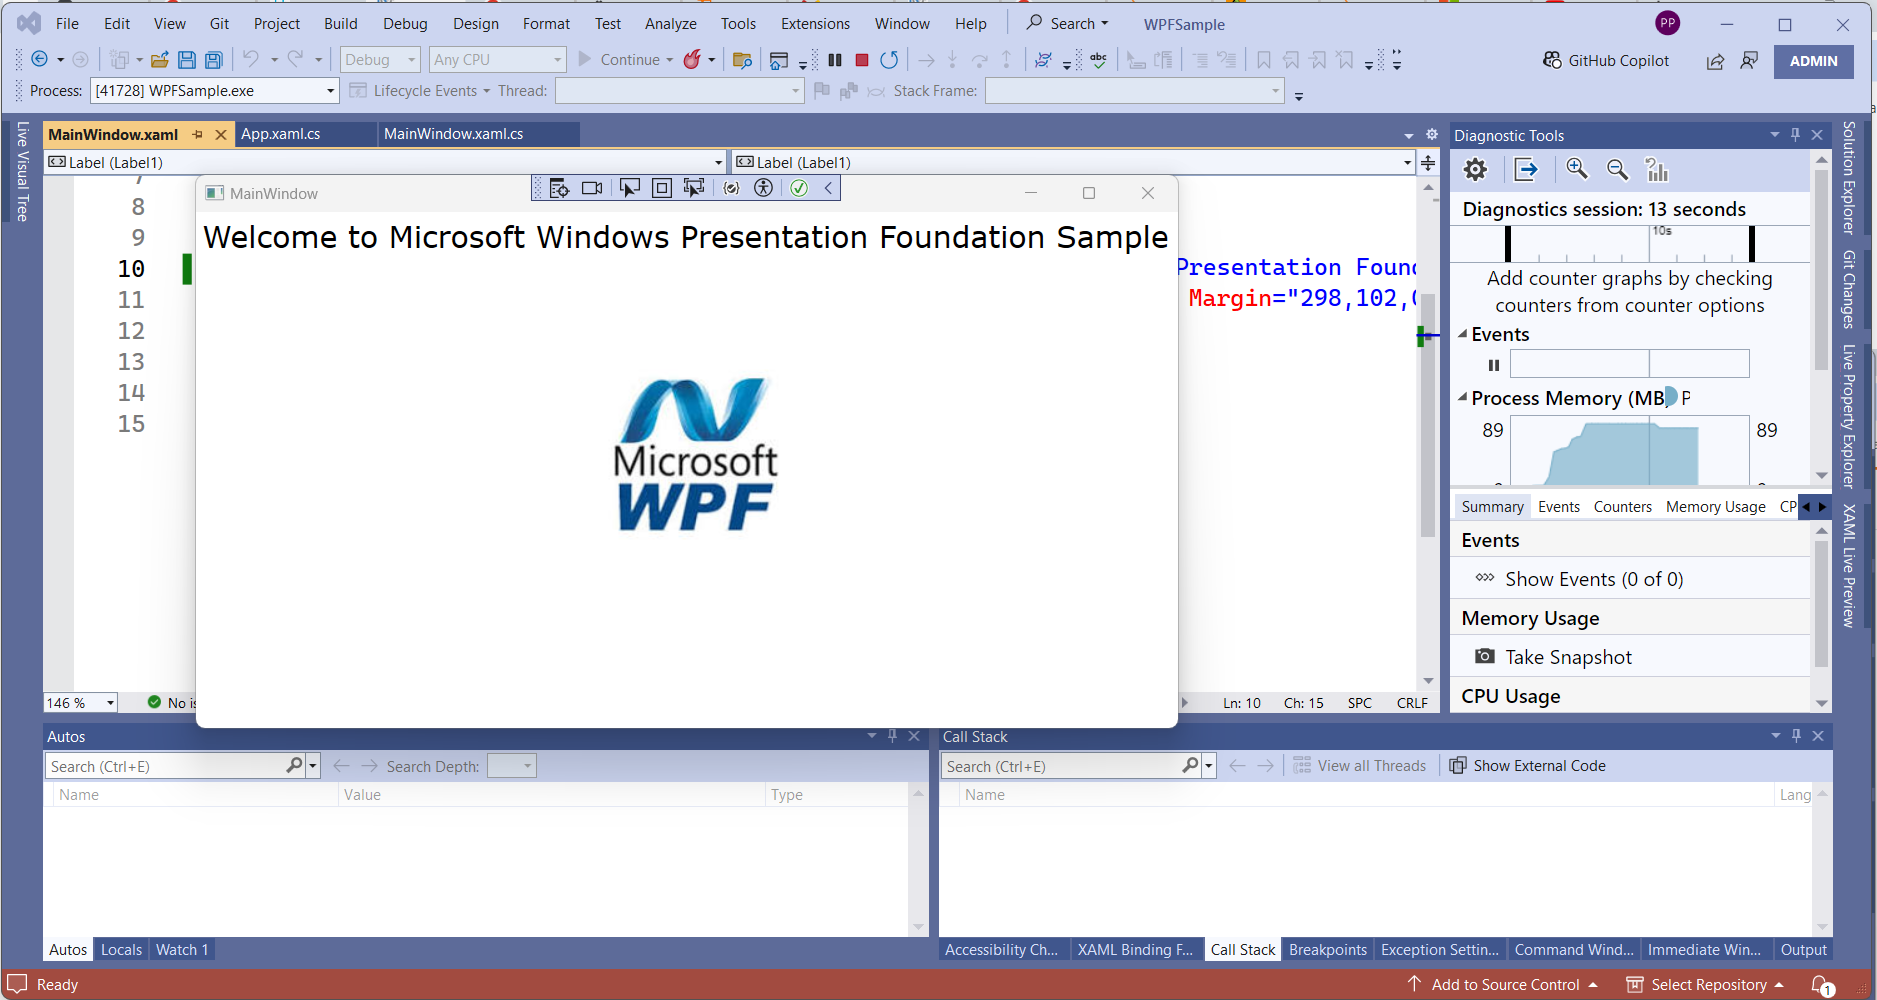Toggle Display Layout Adorners in app toolbar
The width and height of the screenshot is (1877, 1000).
coord(661,188)
